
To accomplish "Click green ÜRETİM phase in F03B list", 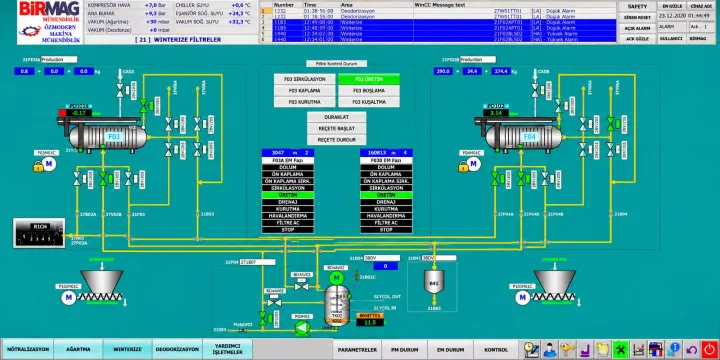I will pyautogui.click(x=386, y=195).
